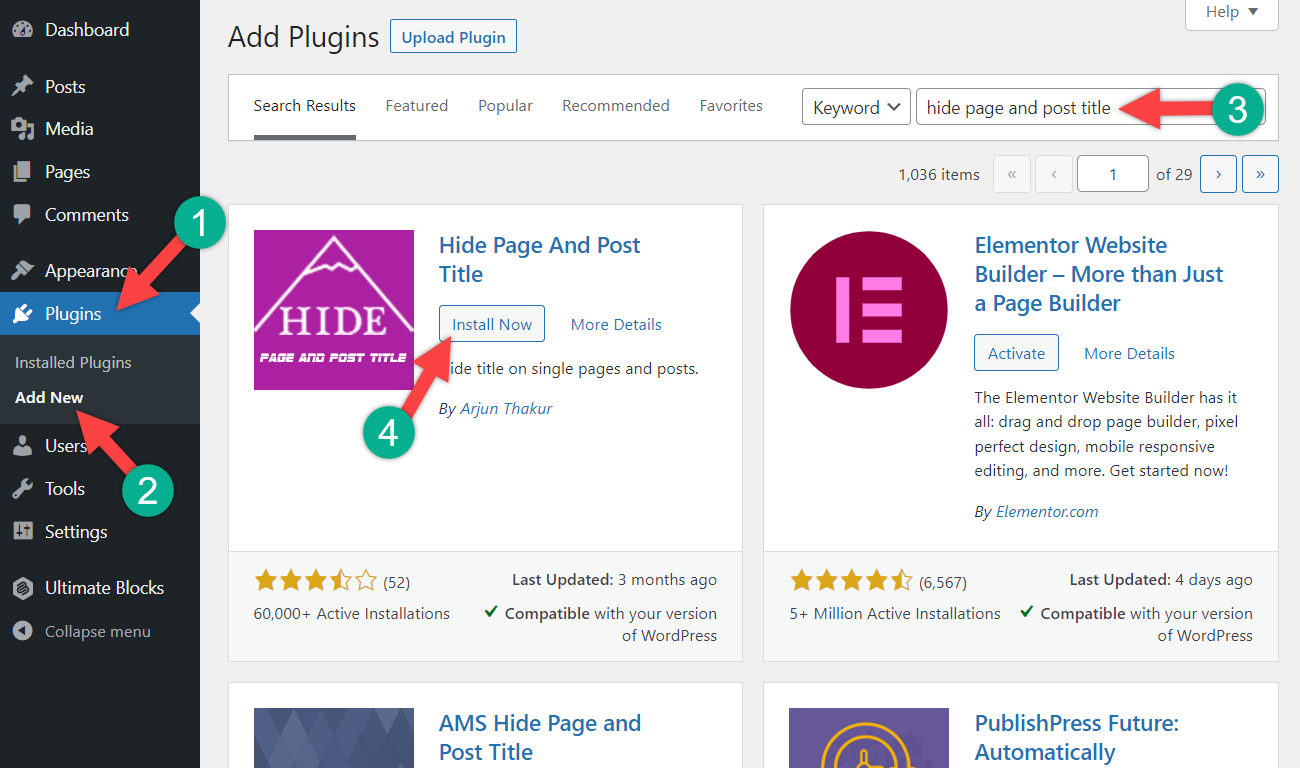Click the PublishPress Future plugin thumbnail
1300x768 pixels.
(868, 738)
